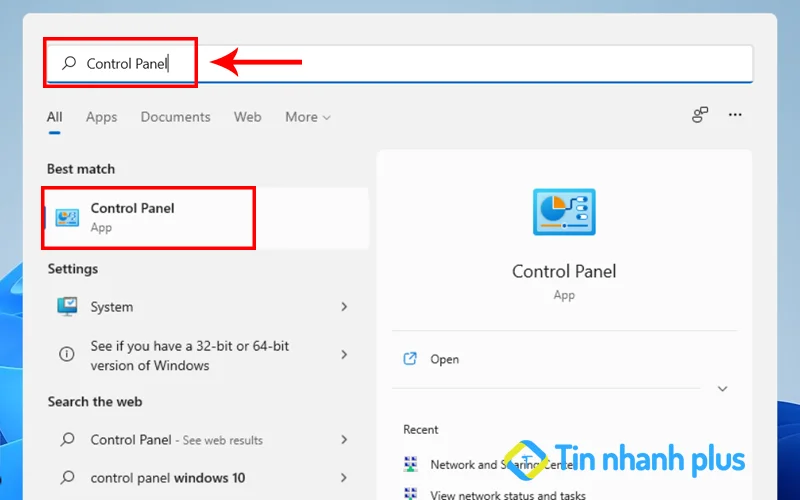This screenshot has height=500, width=800.
Task: Switch to the Documents tab
Action: coord(176,117)
